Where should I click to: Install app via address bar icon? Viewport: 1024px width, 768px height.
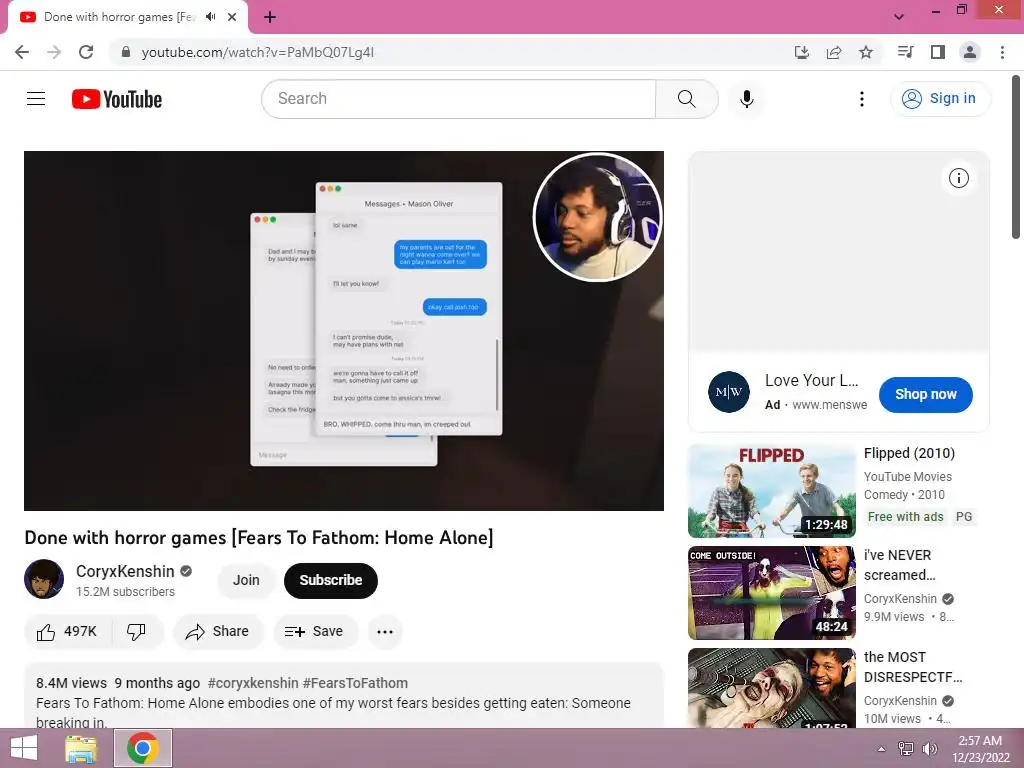[x=802, y=52]
